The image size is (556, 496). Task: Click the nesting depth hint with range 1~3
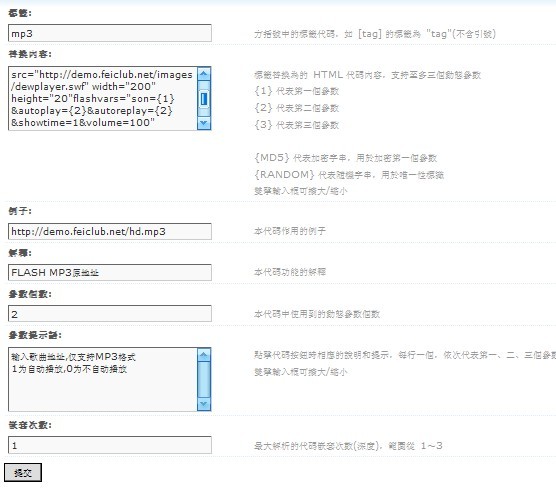348,446
